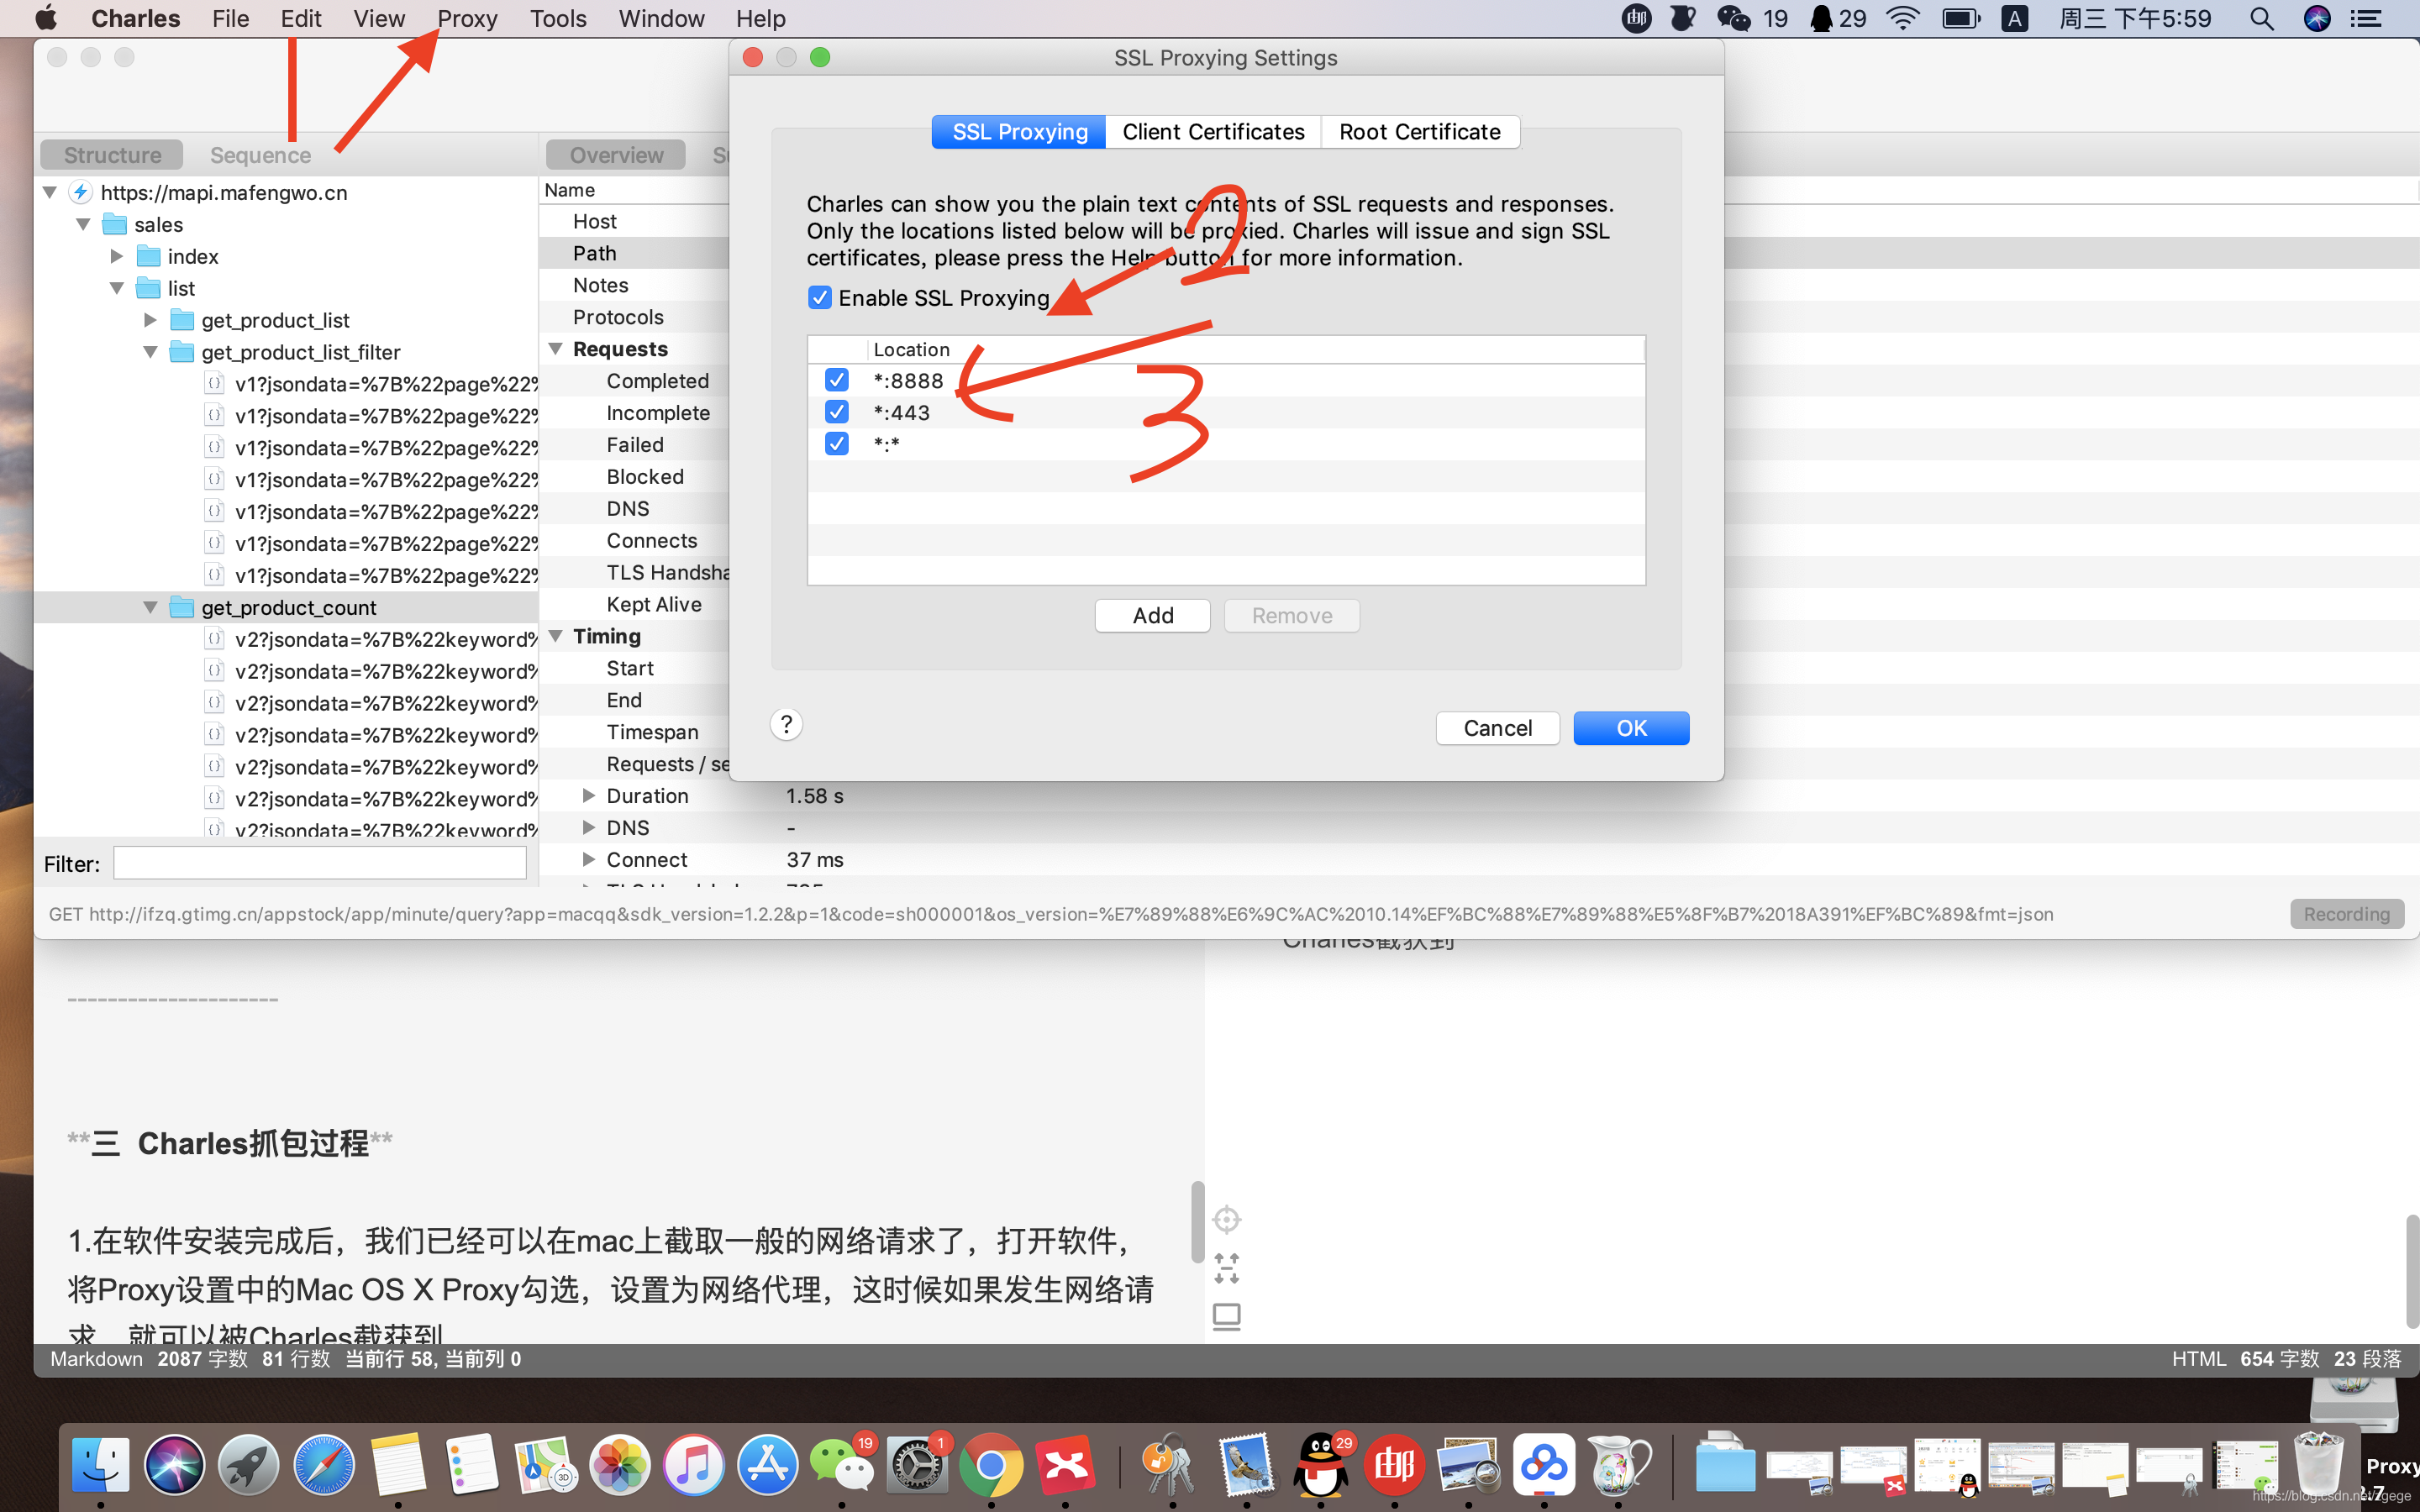Select the Structure tab
Screen dimensions: 2420x1512
click(x=112, y=155)
